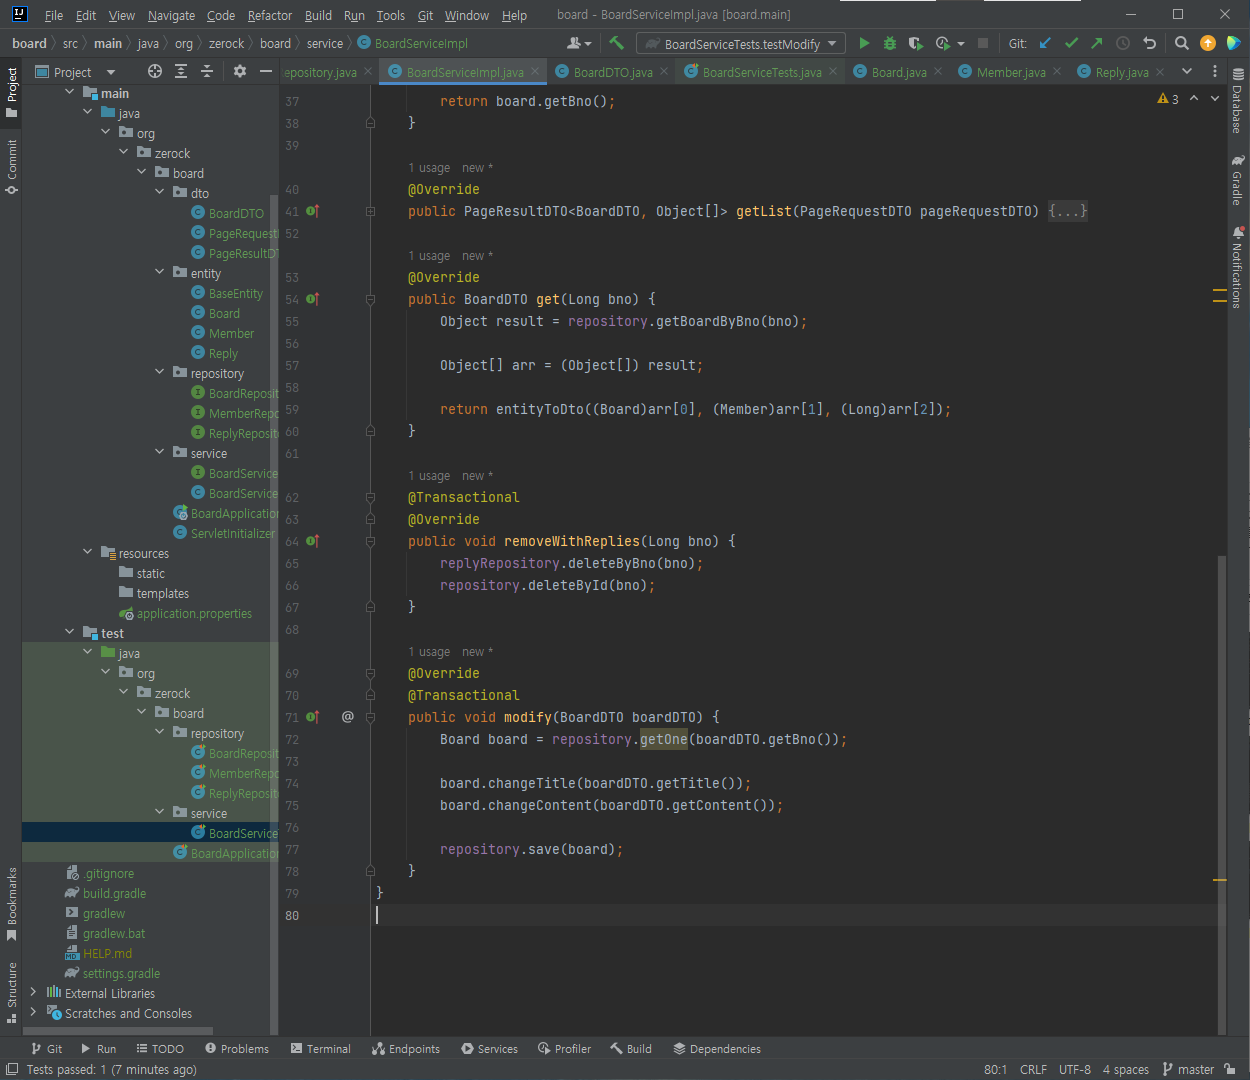Open the Refactor menu
This screenshot has height=1080, width=1250.
pos(269,15)
